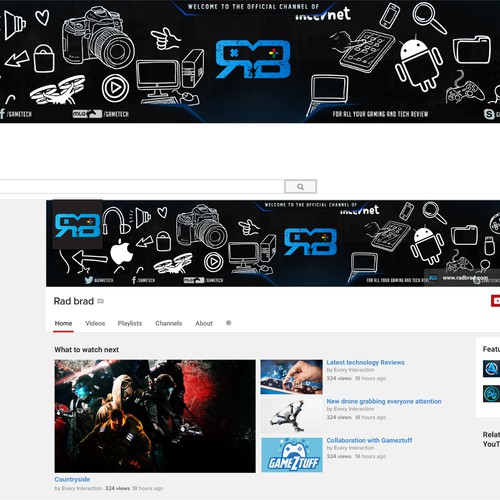Screen dimensions: 500x500
Task: Open the Playlists tab
Action: tap(130, 323)
